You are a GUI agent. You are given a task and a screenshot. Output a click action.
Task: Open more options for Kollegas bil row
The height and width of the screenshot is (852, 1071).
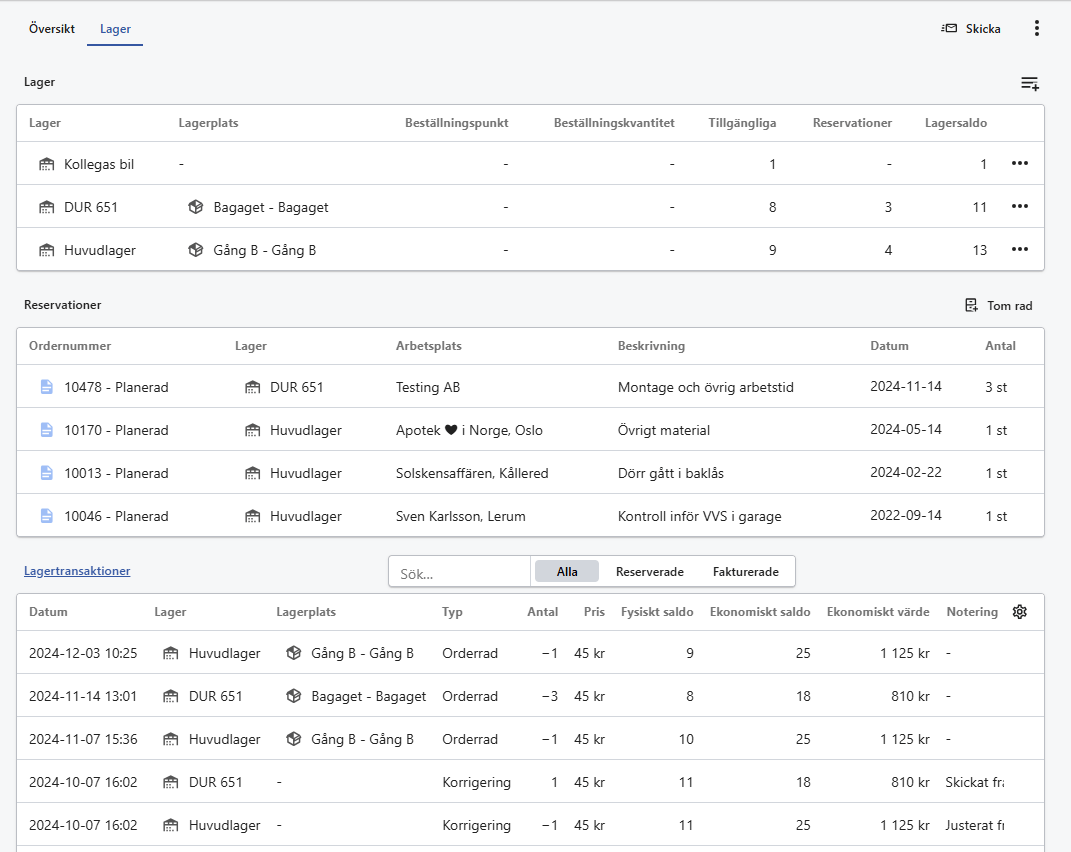(x=1019, y=164)
